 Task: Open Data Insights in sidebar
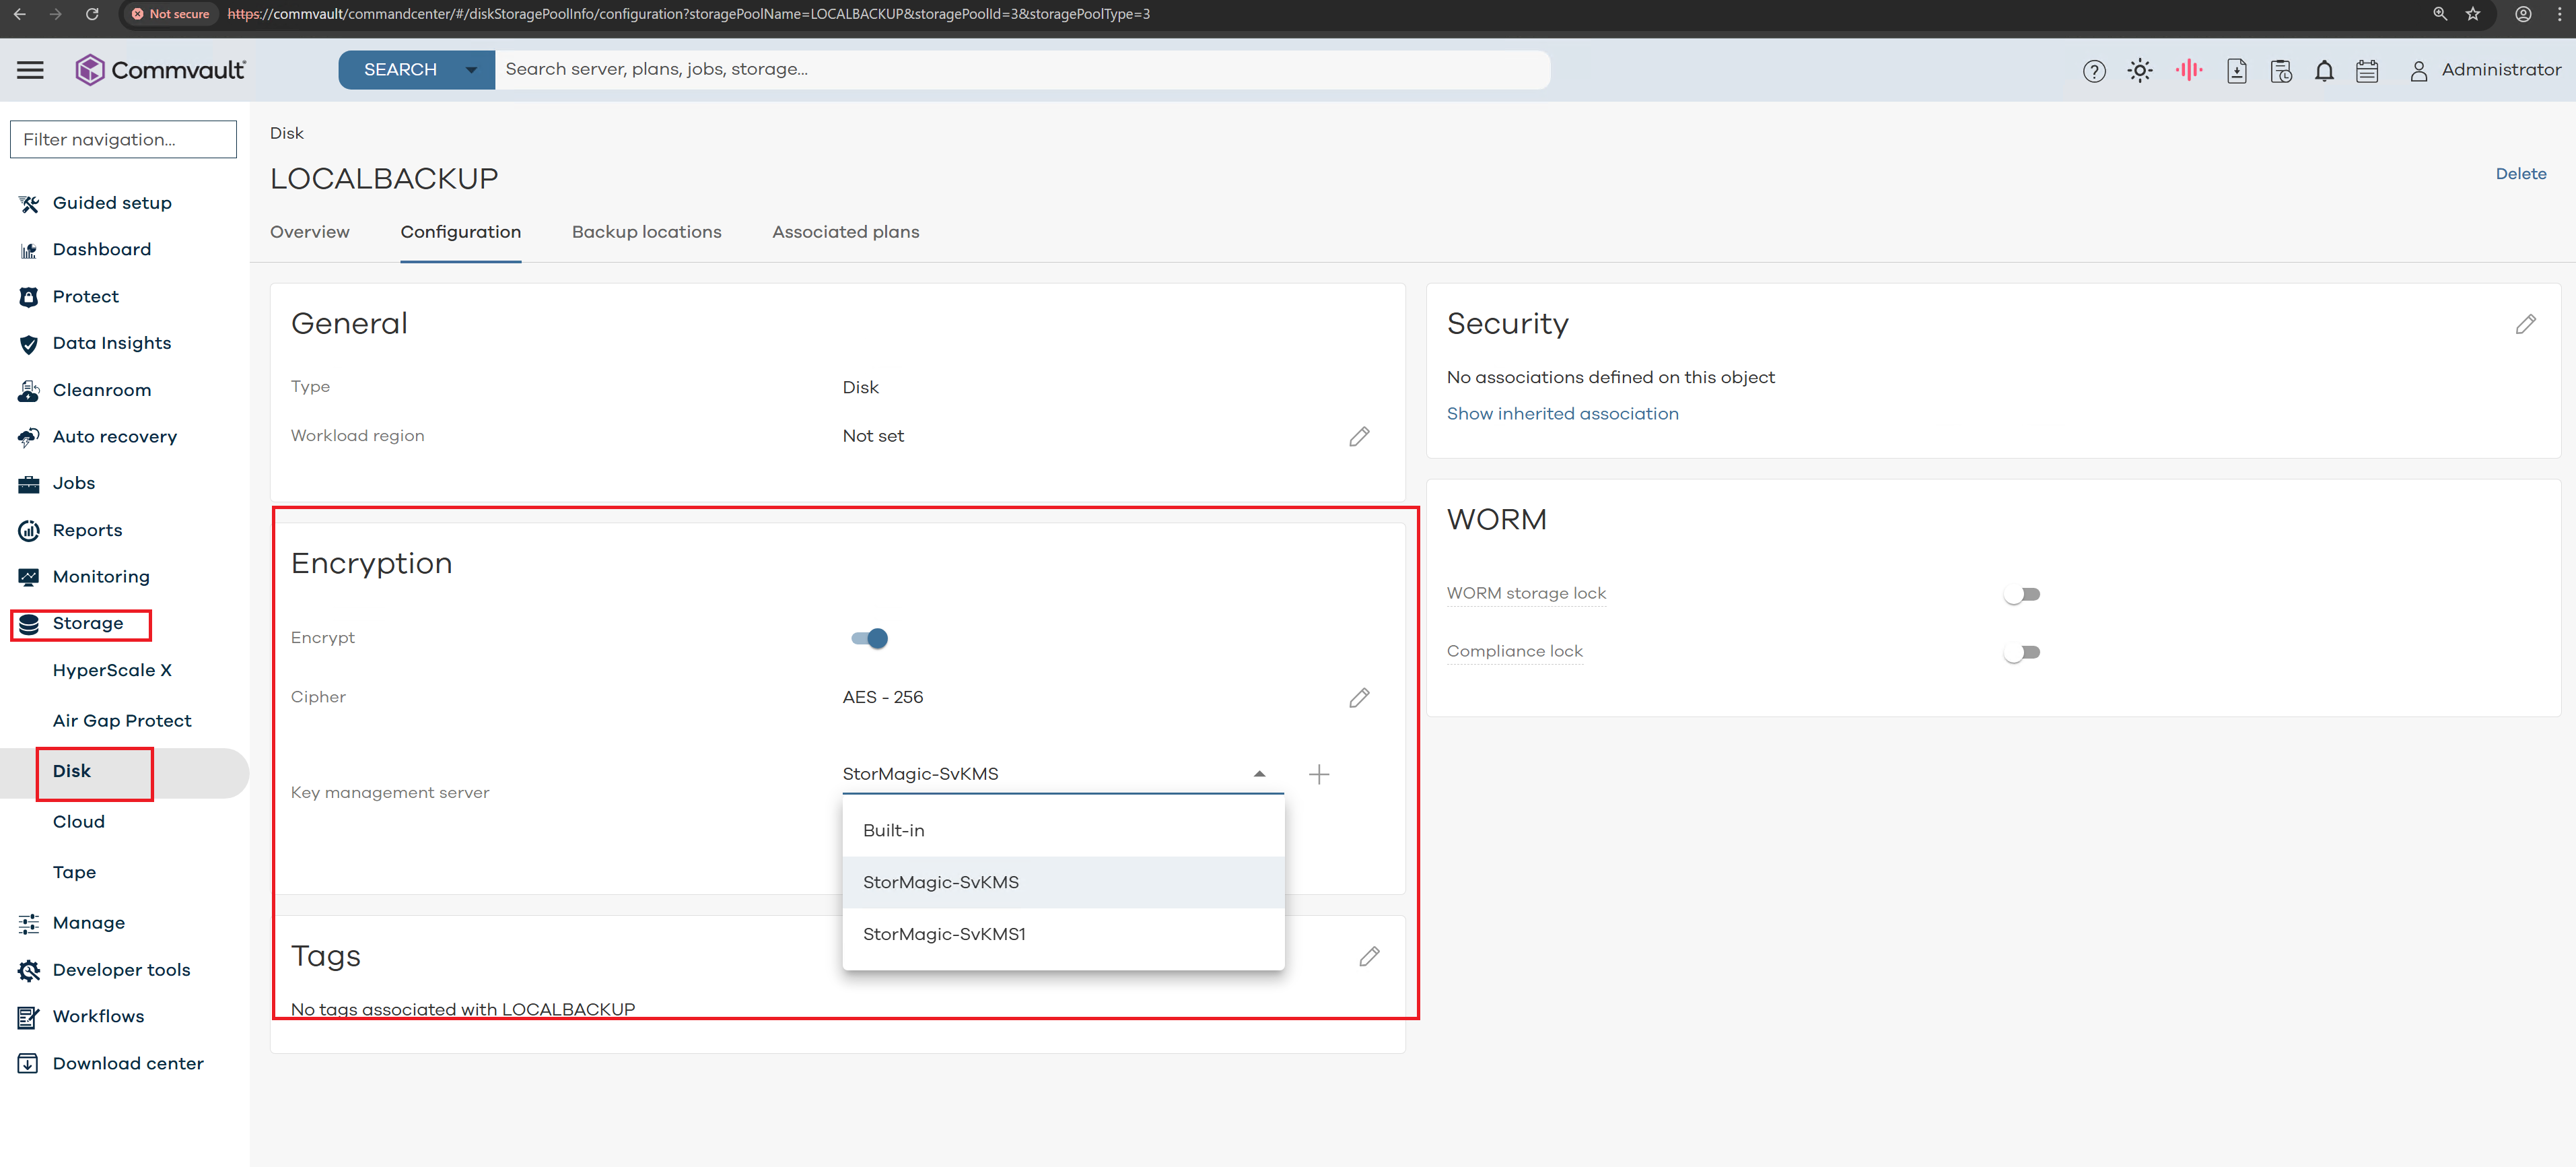pyautogui.click(x=112, y=344)
